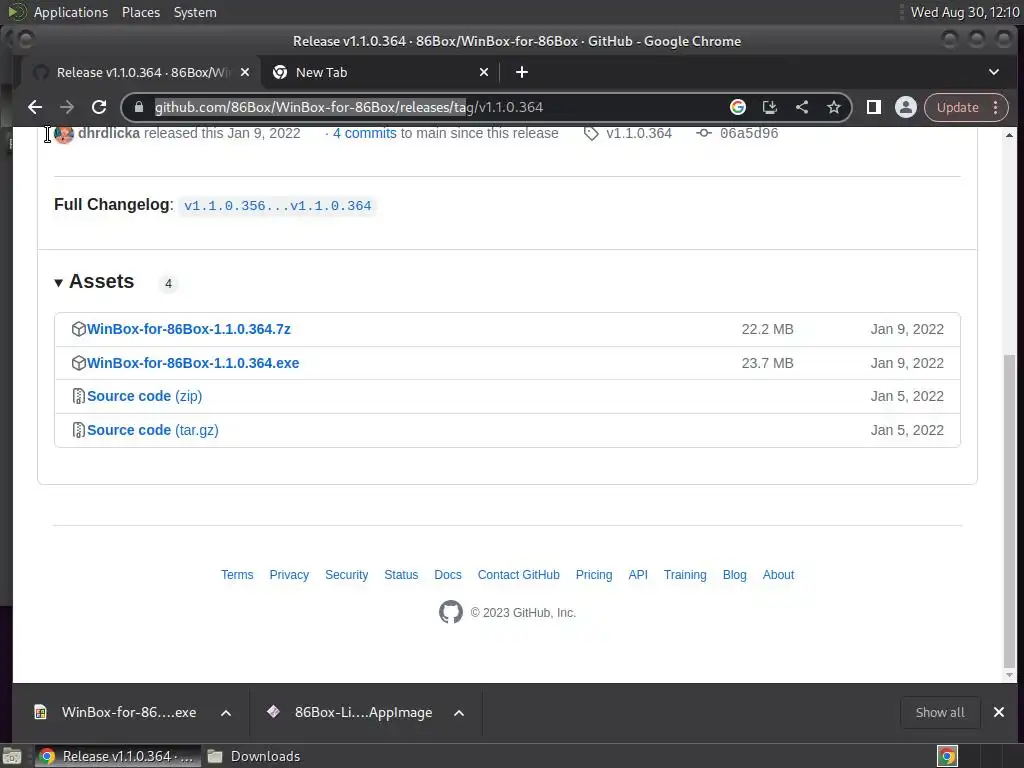Open a new tab with plus button
This screenshot has width=1024, height=768.
(x=522, y=72)
